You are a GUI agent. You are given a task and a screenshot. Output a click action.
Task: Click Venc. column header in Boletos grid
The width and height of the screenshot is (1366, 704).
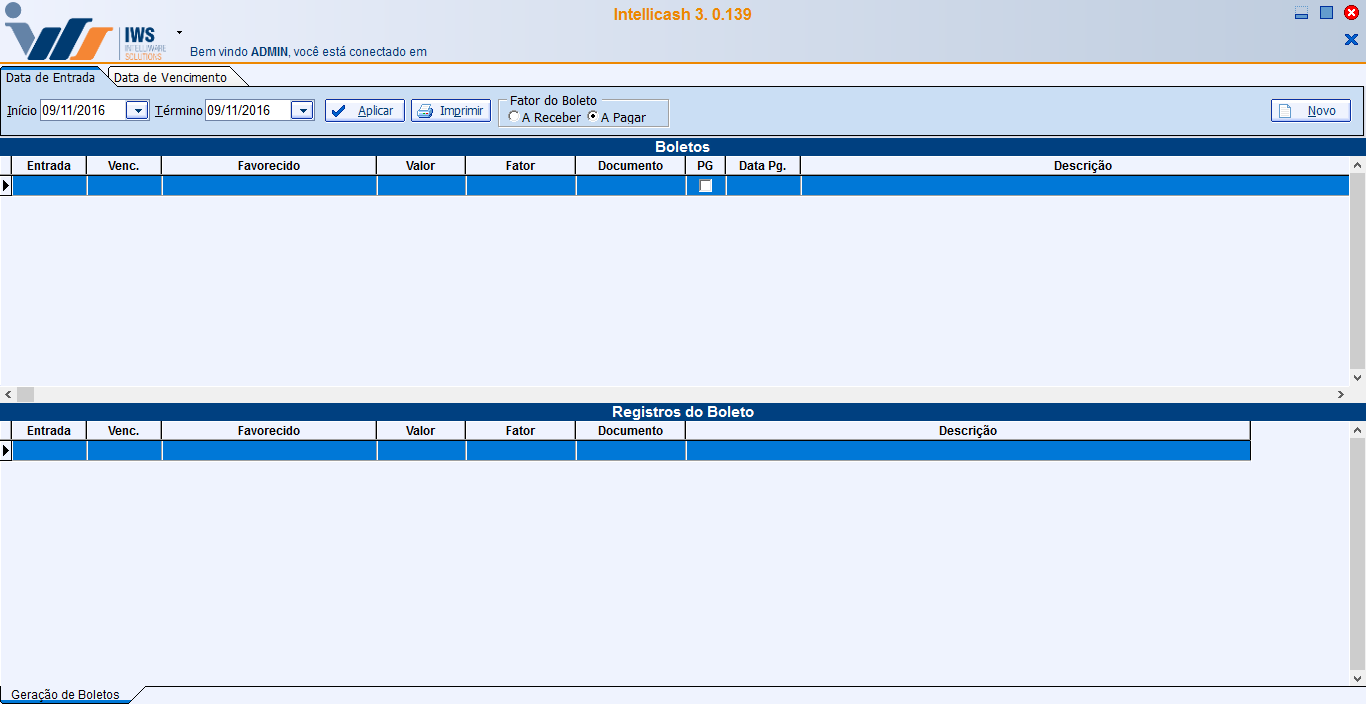[x=124, y=165]
